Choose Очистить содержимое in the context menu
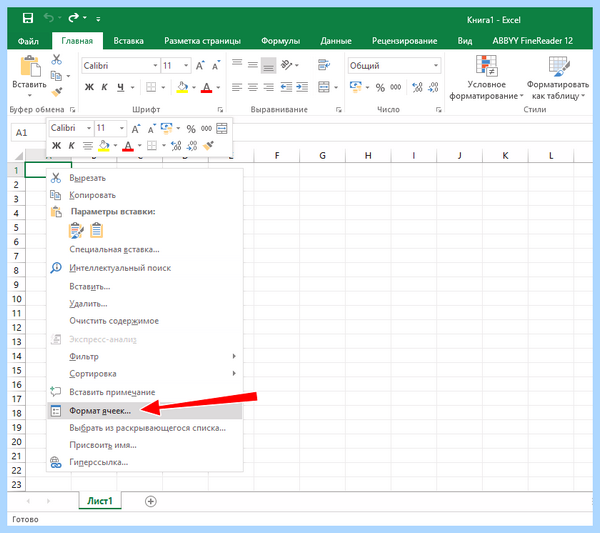The height and width of the screenshot is (533, 600). [x=145, y=321]
